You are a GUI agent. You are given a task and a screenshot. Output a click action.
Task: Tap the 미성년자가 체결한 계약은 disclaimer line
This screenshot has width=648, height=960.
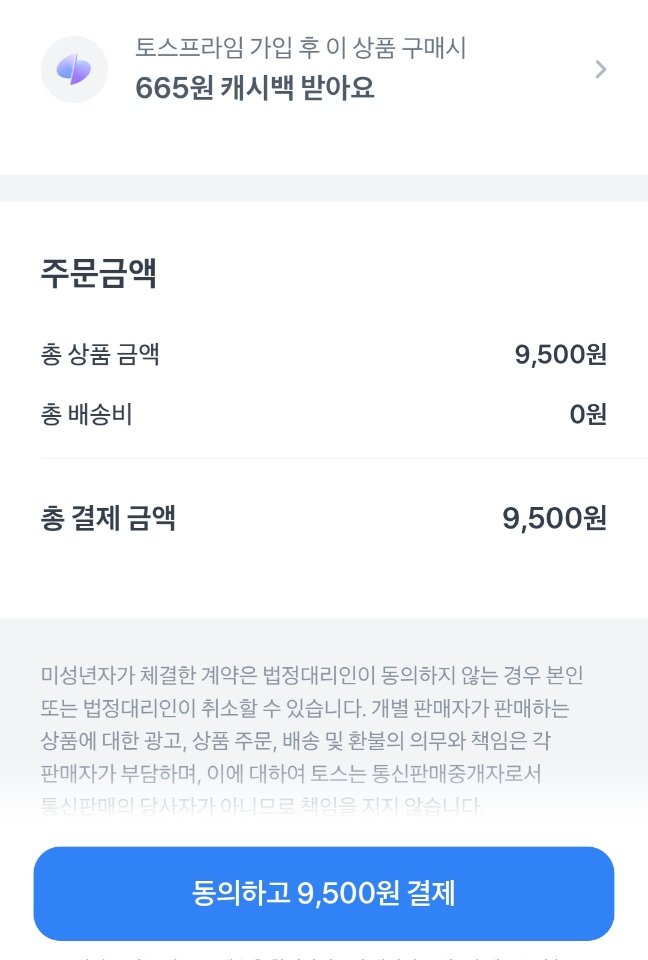pyautogui.click(x=311, y=675)
